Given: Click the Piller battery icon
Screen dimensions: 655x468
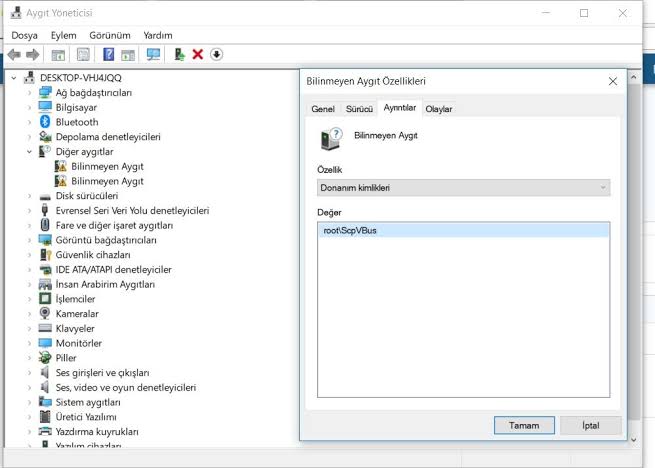Looking at the screenshot, I should pyautogui.click(x=45, y=358).
